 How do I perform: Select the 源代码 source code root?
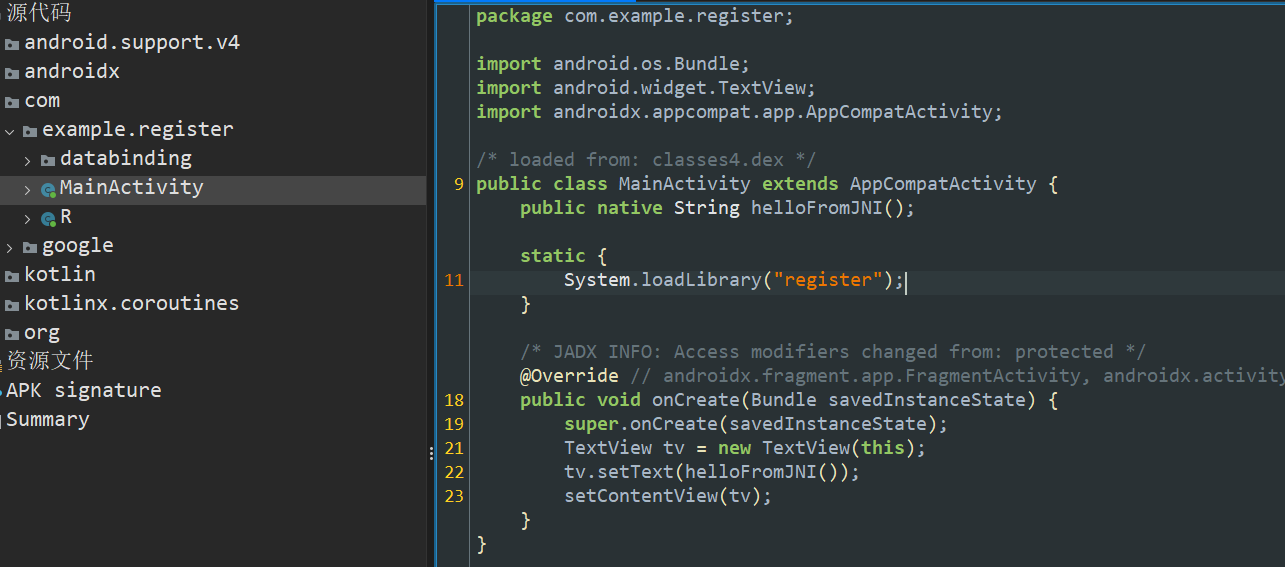coord(39,13)
